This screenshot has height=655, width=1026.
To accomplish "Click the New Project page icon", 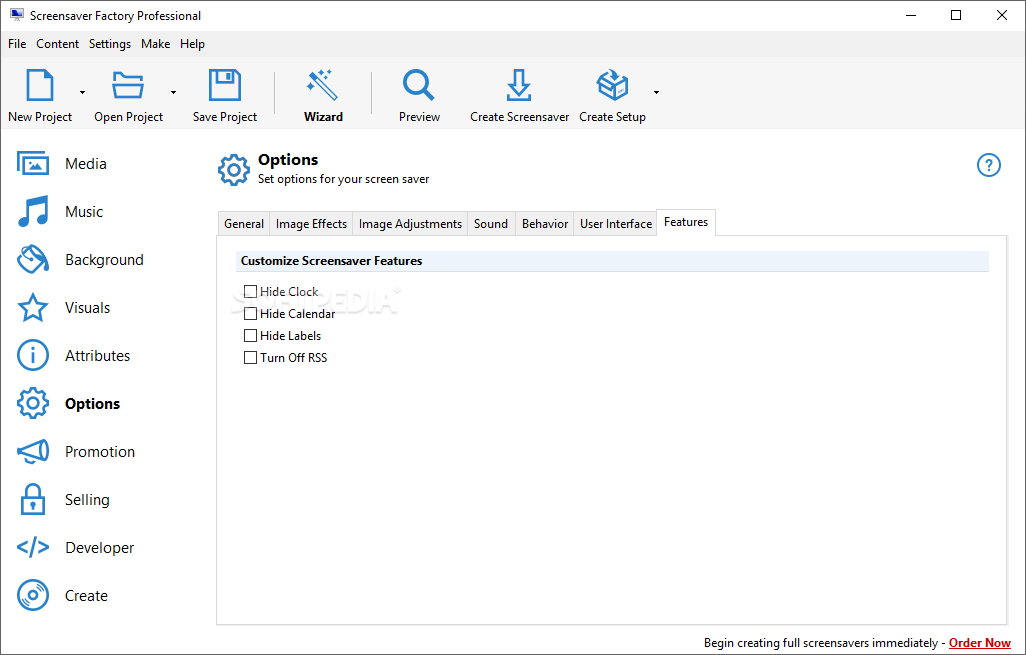I will tap(40, 85).
